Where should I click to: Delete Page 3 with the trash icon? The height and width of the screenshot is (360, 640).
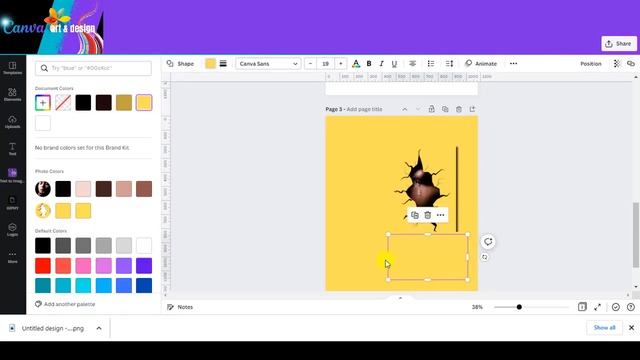point(459,109)
